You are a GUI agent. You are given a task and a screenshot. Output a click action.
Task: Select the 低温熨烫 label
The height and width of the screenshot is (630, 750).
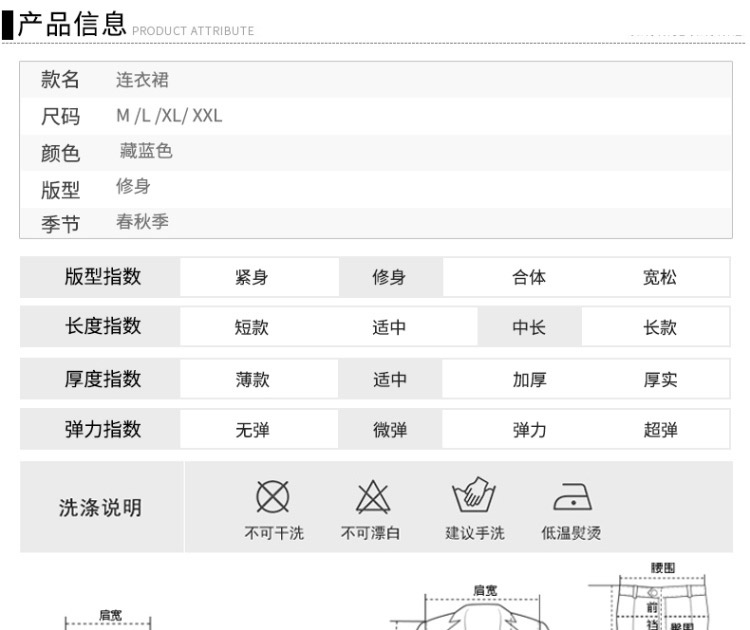coord(571,533)
